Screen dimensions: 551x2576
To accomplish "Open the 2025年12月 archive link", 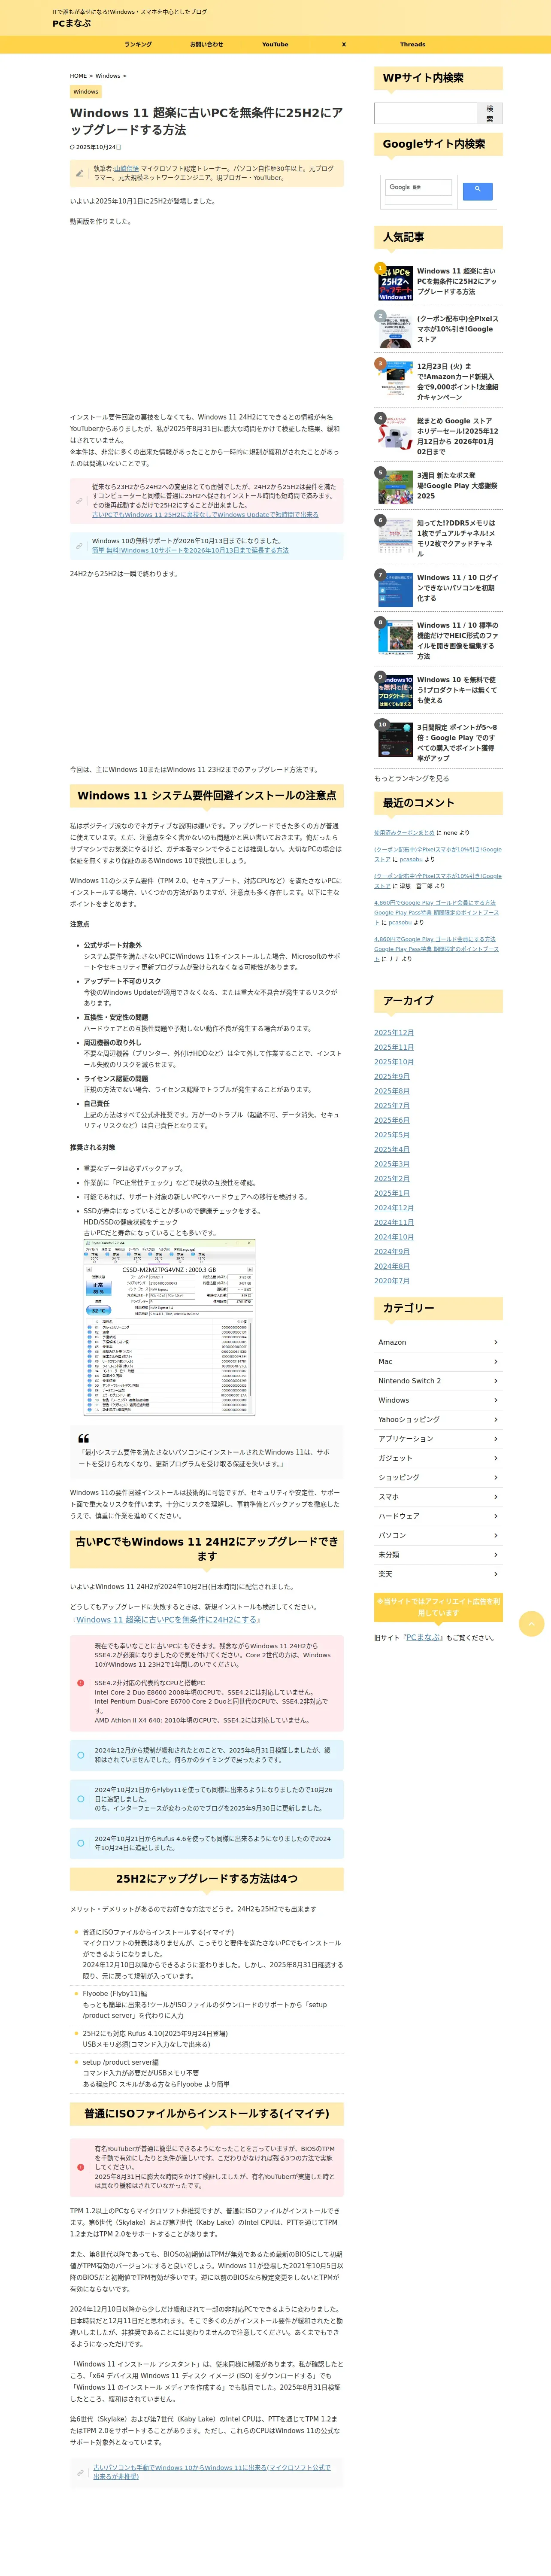I will point(394,1033).
